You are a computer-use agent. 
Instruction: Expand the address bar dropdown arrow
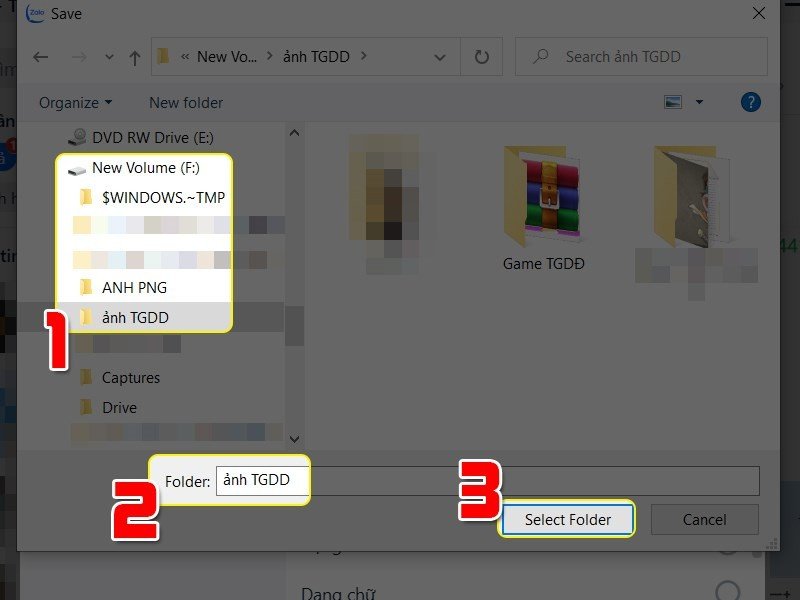[440, 57]
